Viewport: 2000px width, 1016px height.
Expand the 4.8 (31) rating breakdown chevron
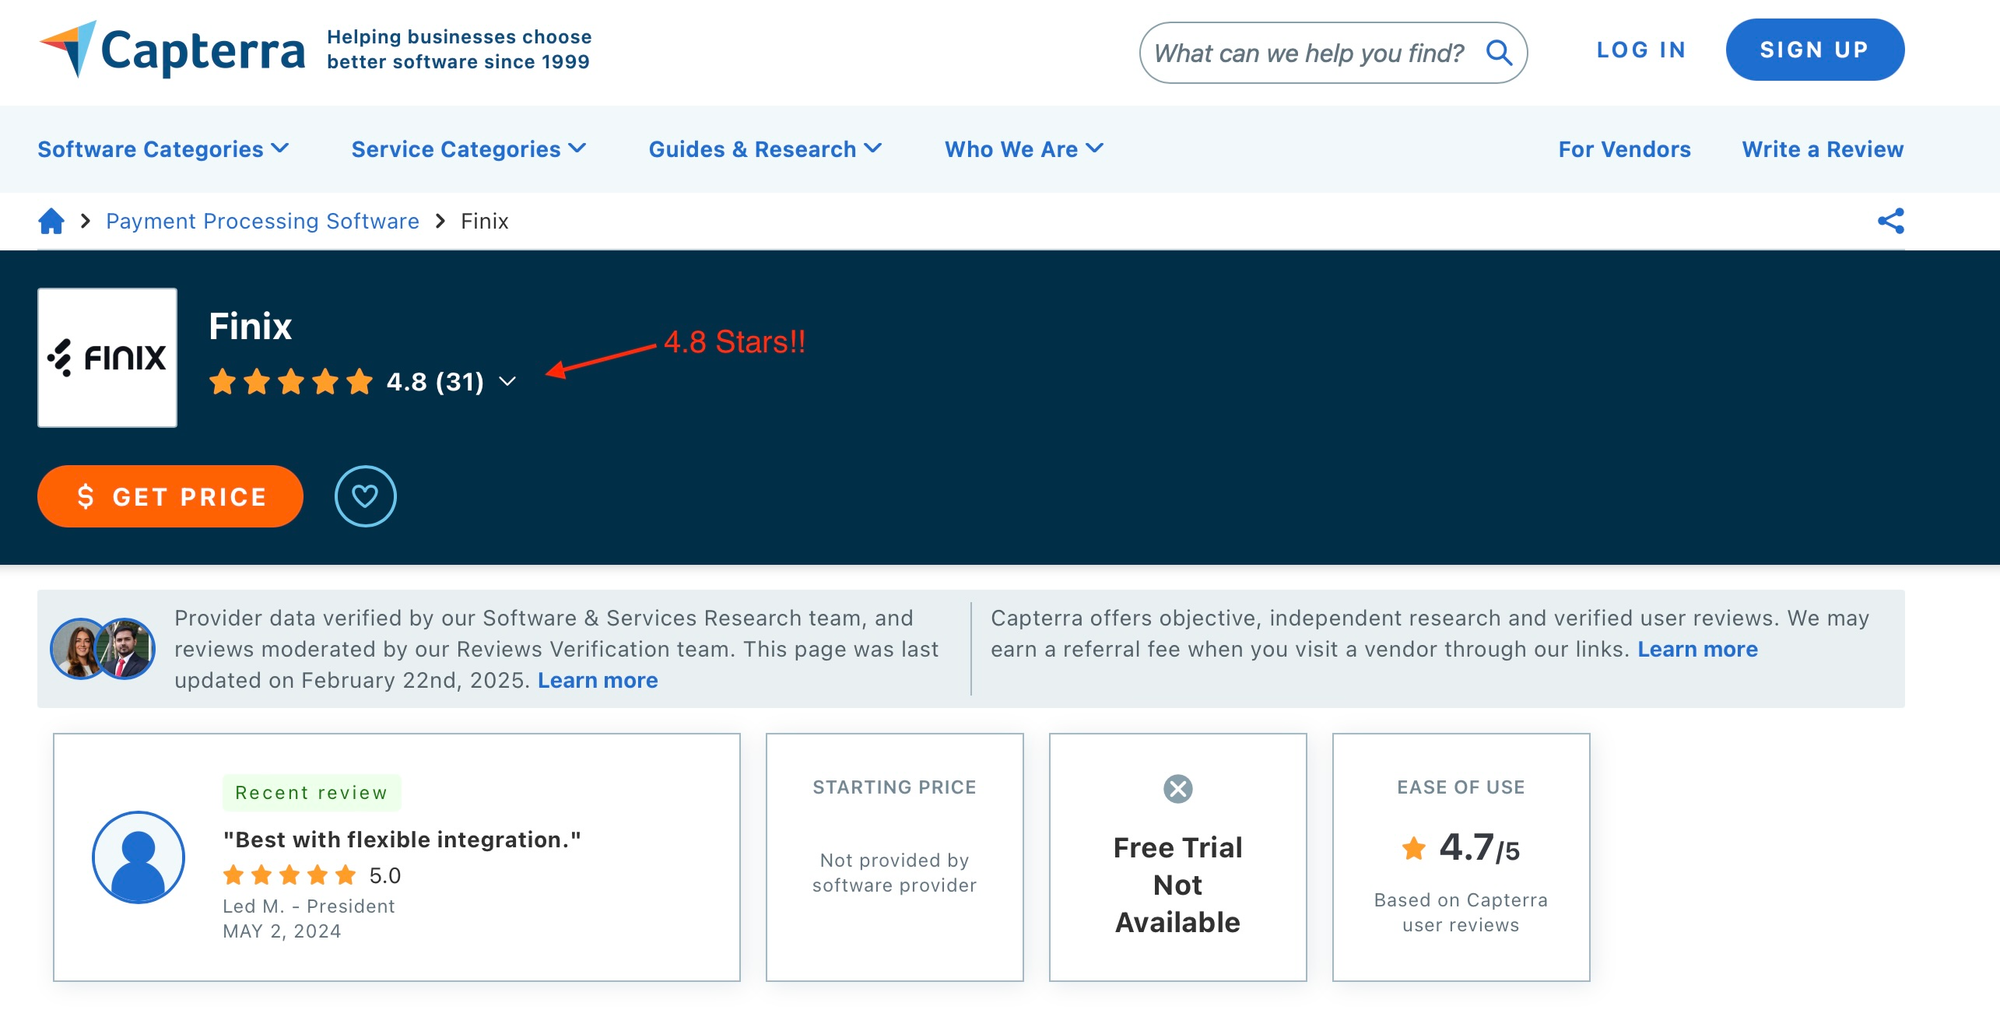coord(507,382)
